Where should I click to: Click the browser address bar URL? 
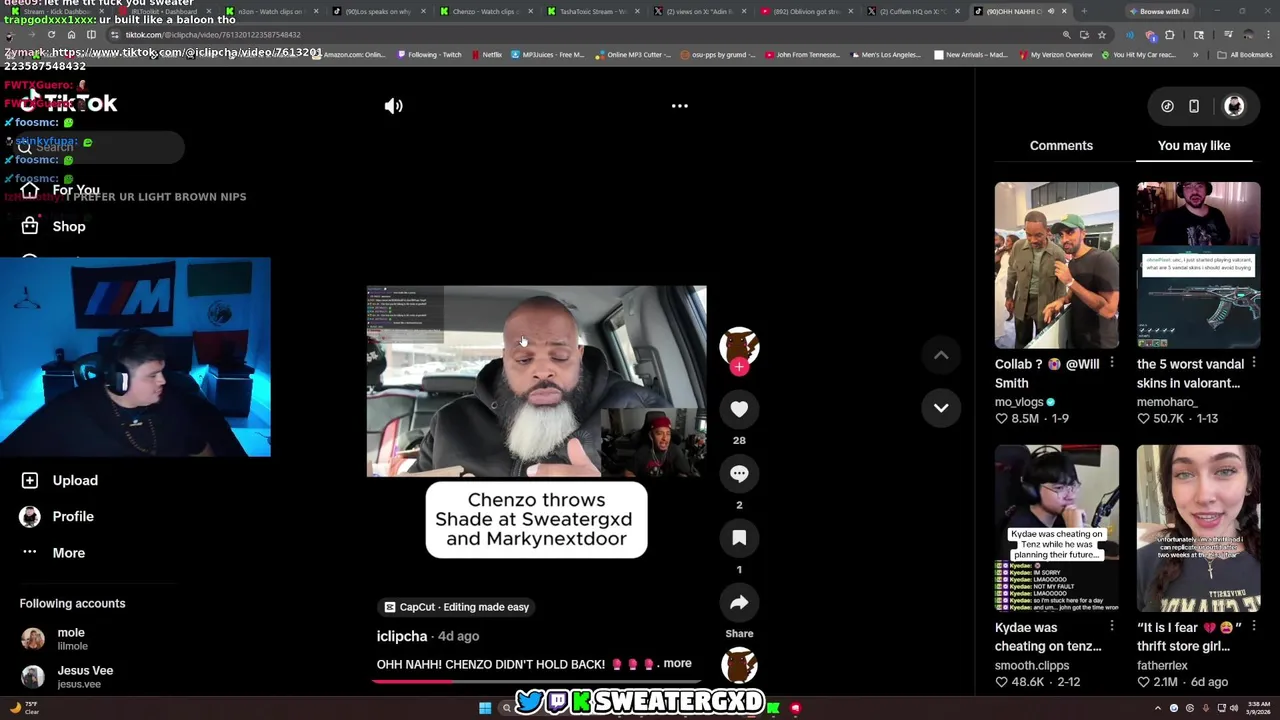point(212,35)
